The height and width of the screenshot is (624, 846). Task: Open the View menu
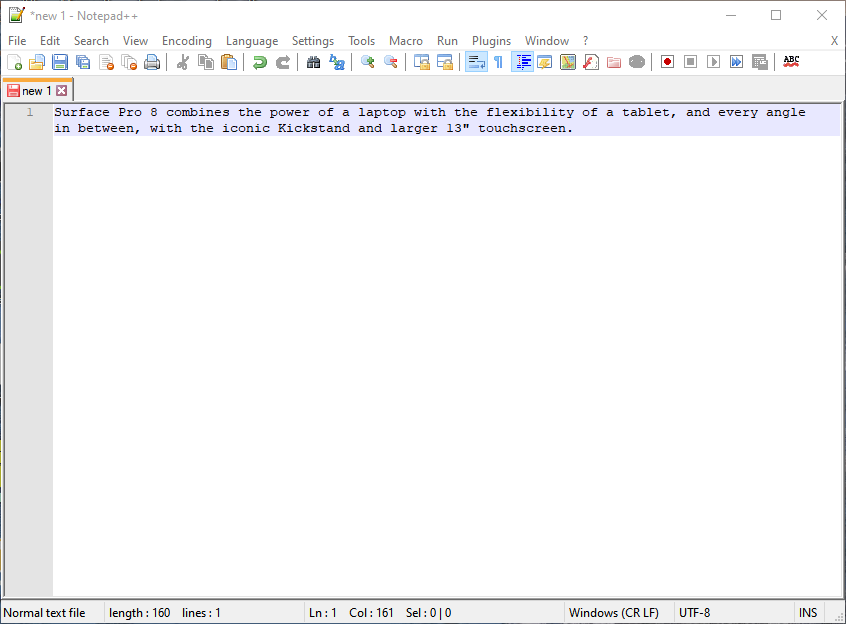pos(135,41)
